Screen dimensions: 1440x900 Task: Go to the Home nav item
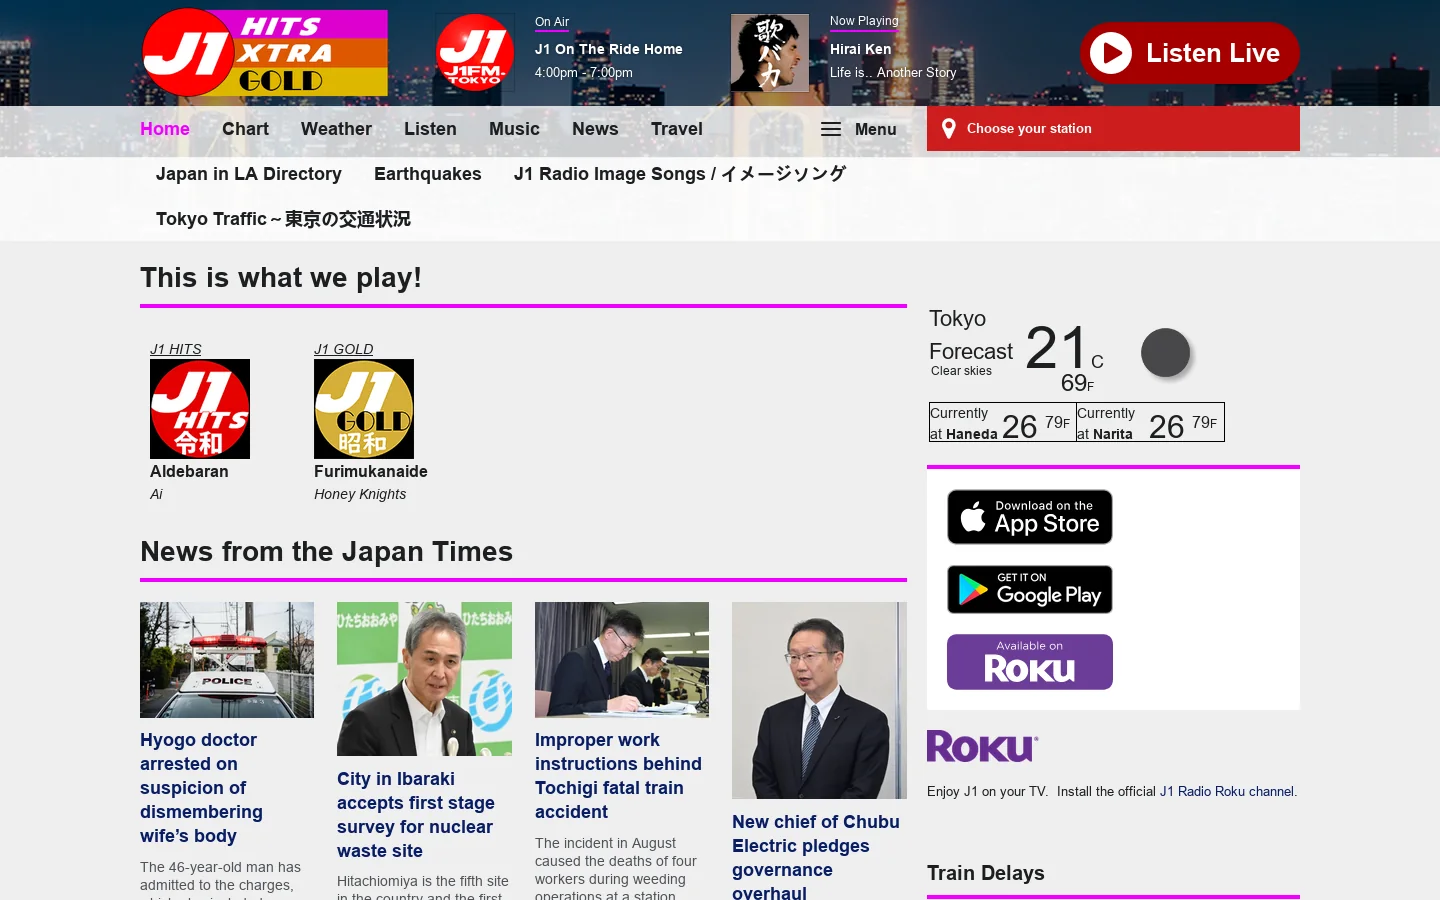coord(165,129)
